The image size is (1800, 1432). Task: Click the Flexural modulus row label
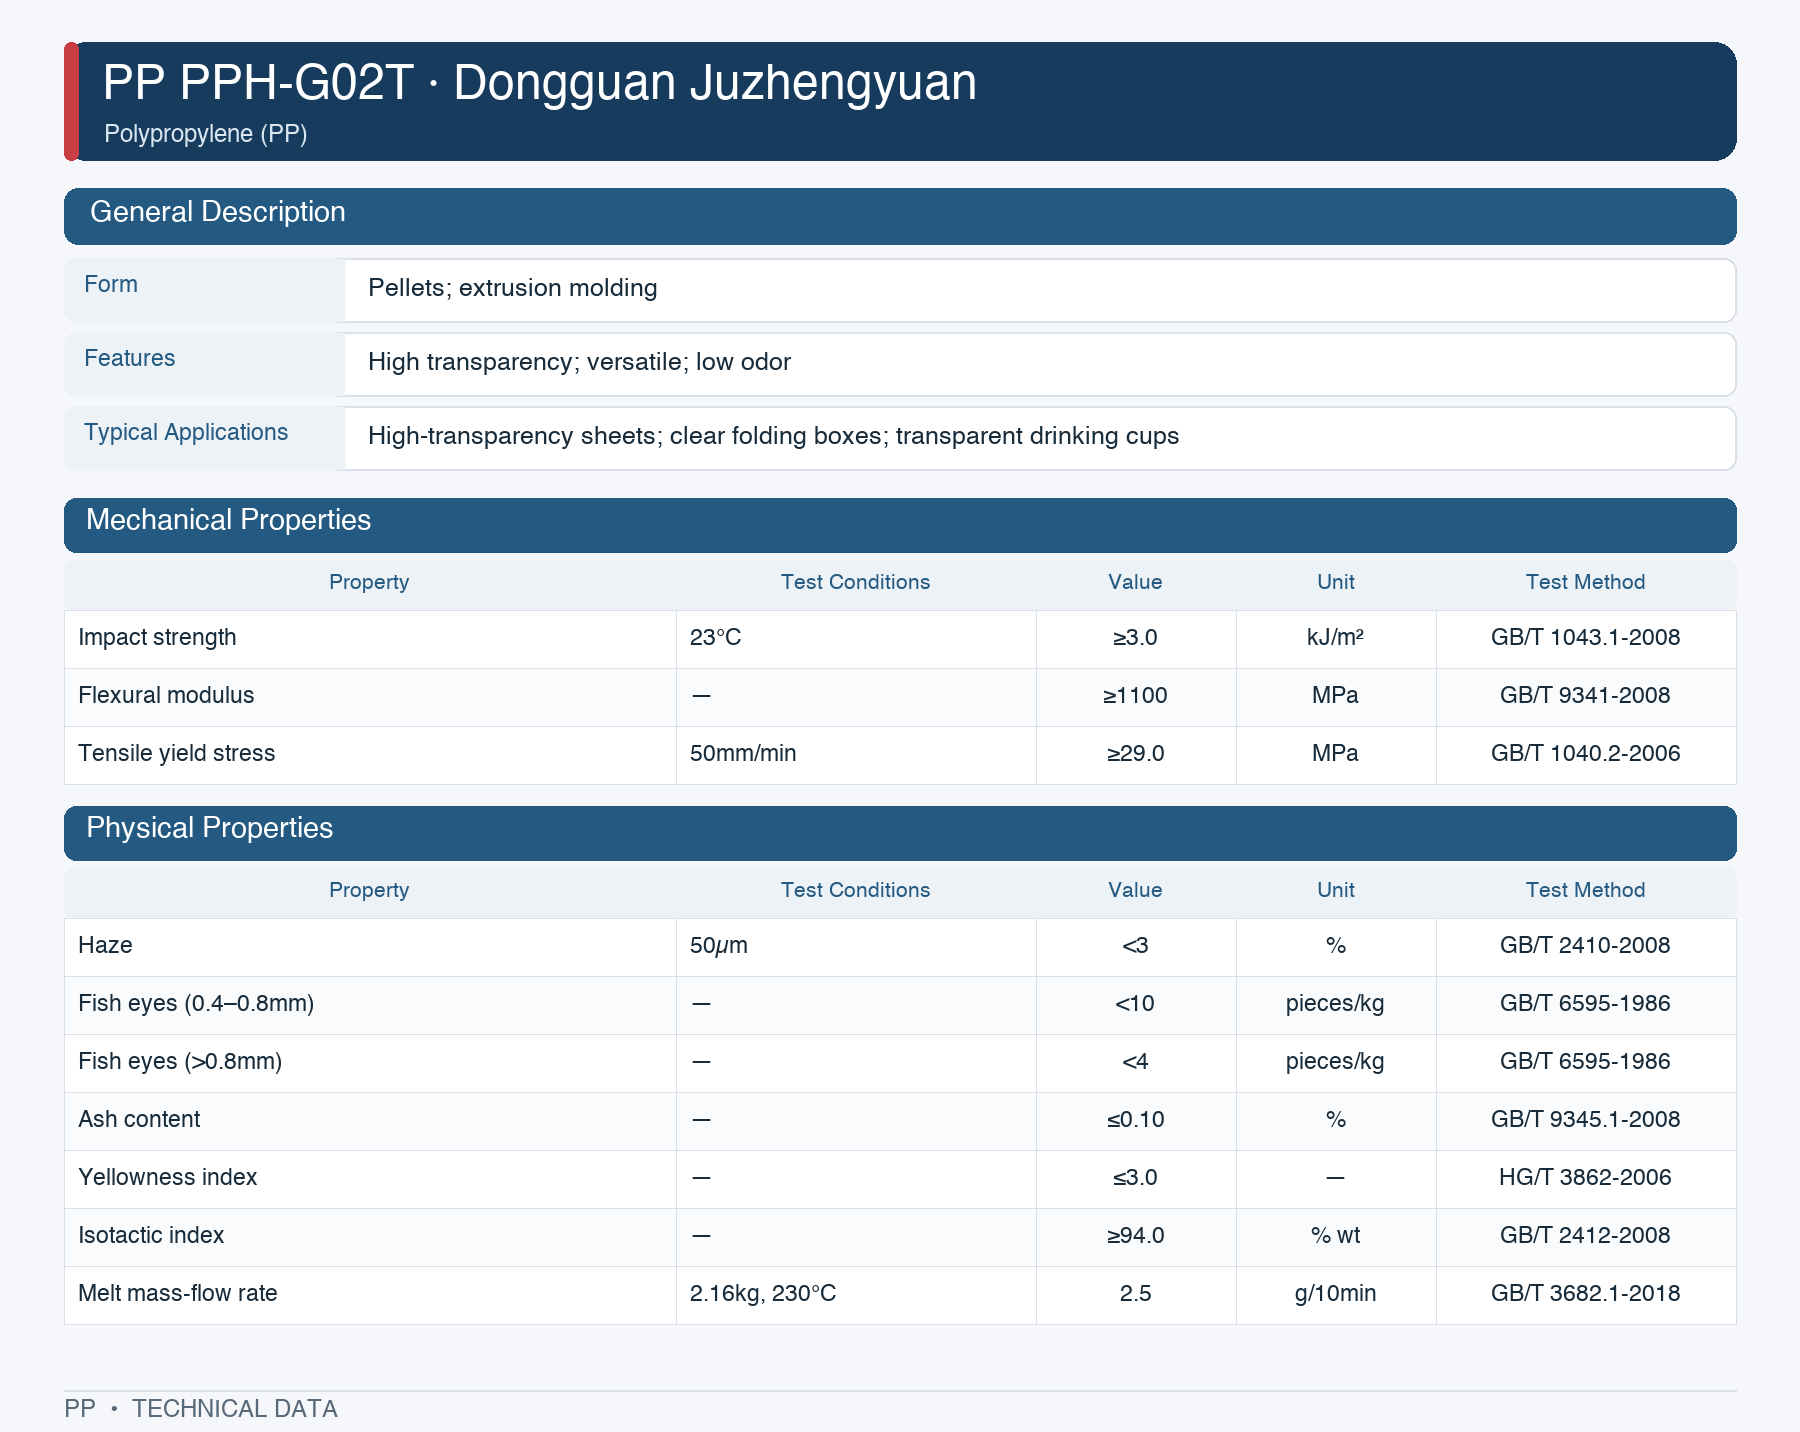[x=166, y=696]
